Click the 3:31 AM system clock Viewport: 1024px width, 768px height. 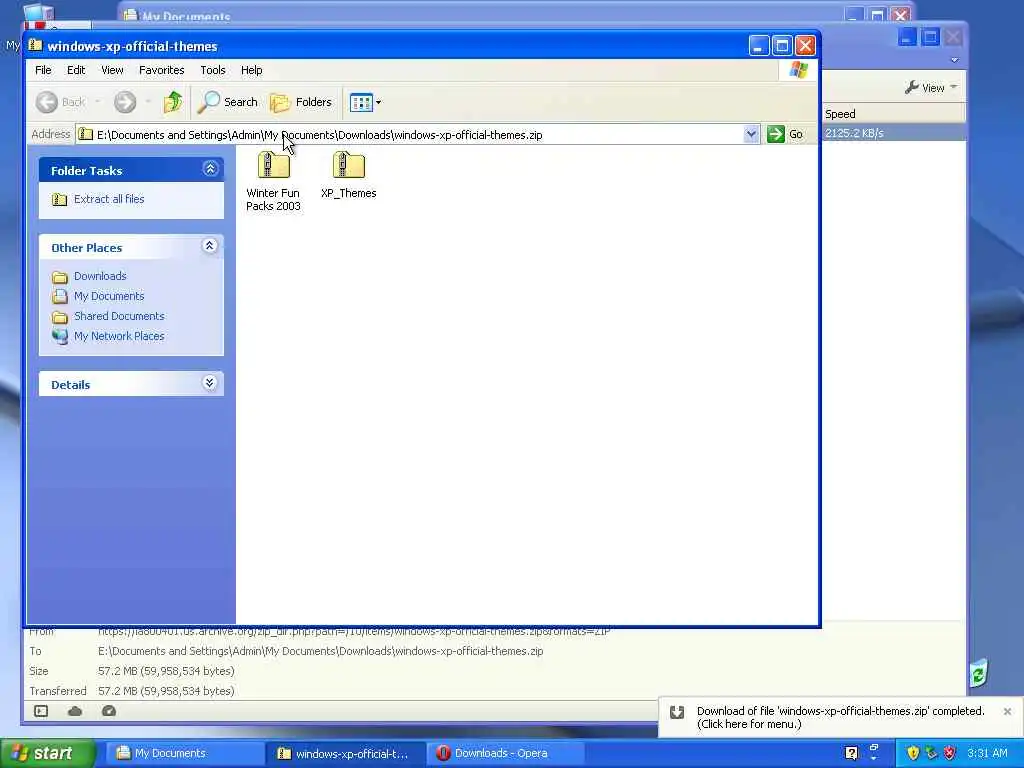click(x=987, y=753)
